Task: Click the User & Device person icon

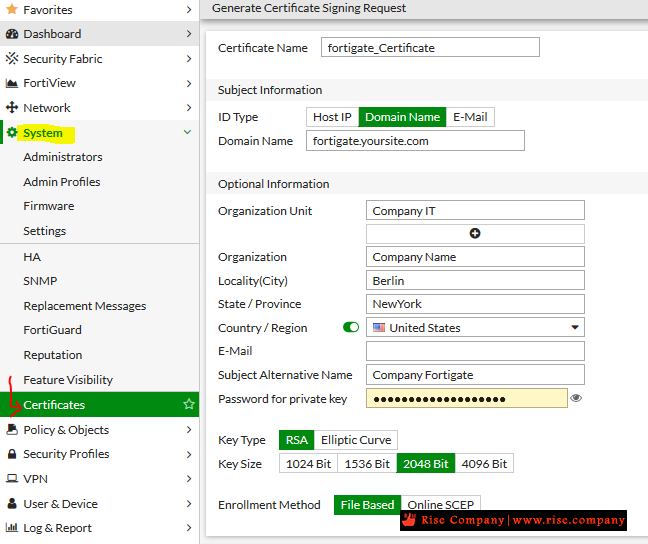Action: point(12,503)
